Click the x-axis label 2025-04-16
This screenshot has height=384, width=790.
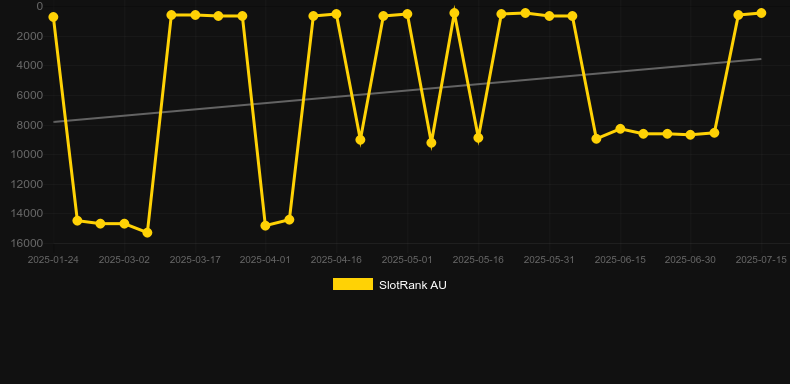(336, 260)
